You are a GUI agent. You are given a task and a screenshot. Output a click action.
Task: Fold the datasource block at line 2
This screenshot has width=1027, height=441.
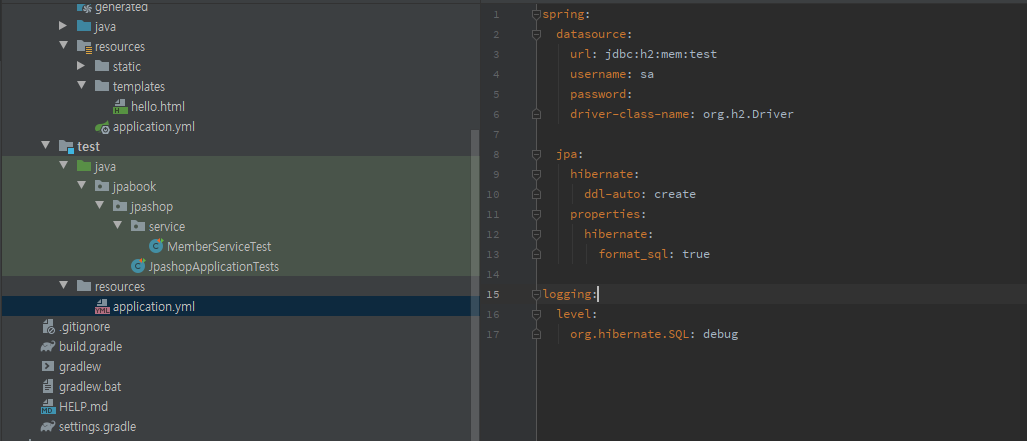tap(536, 34)
